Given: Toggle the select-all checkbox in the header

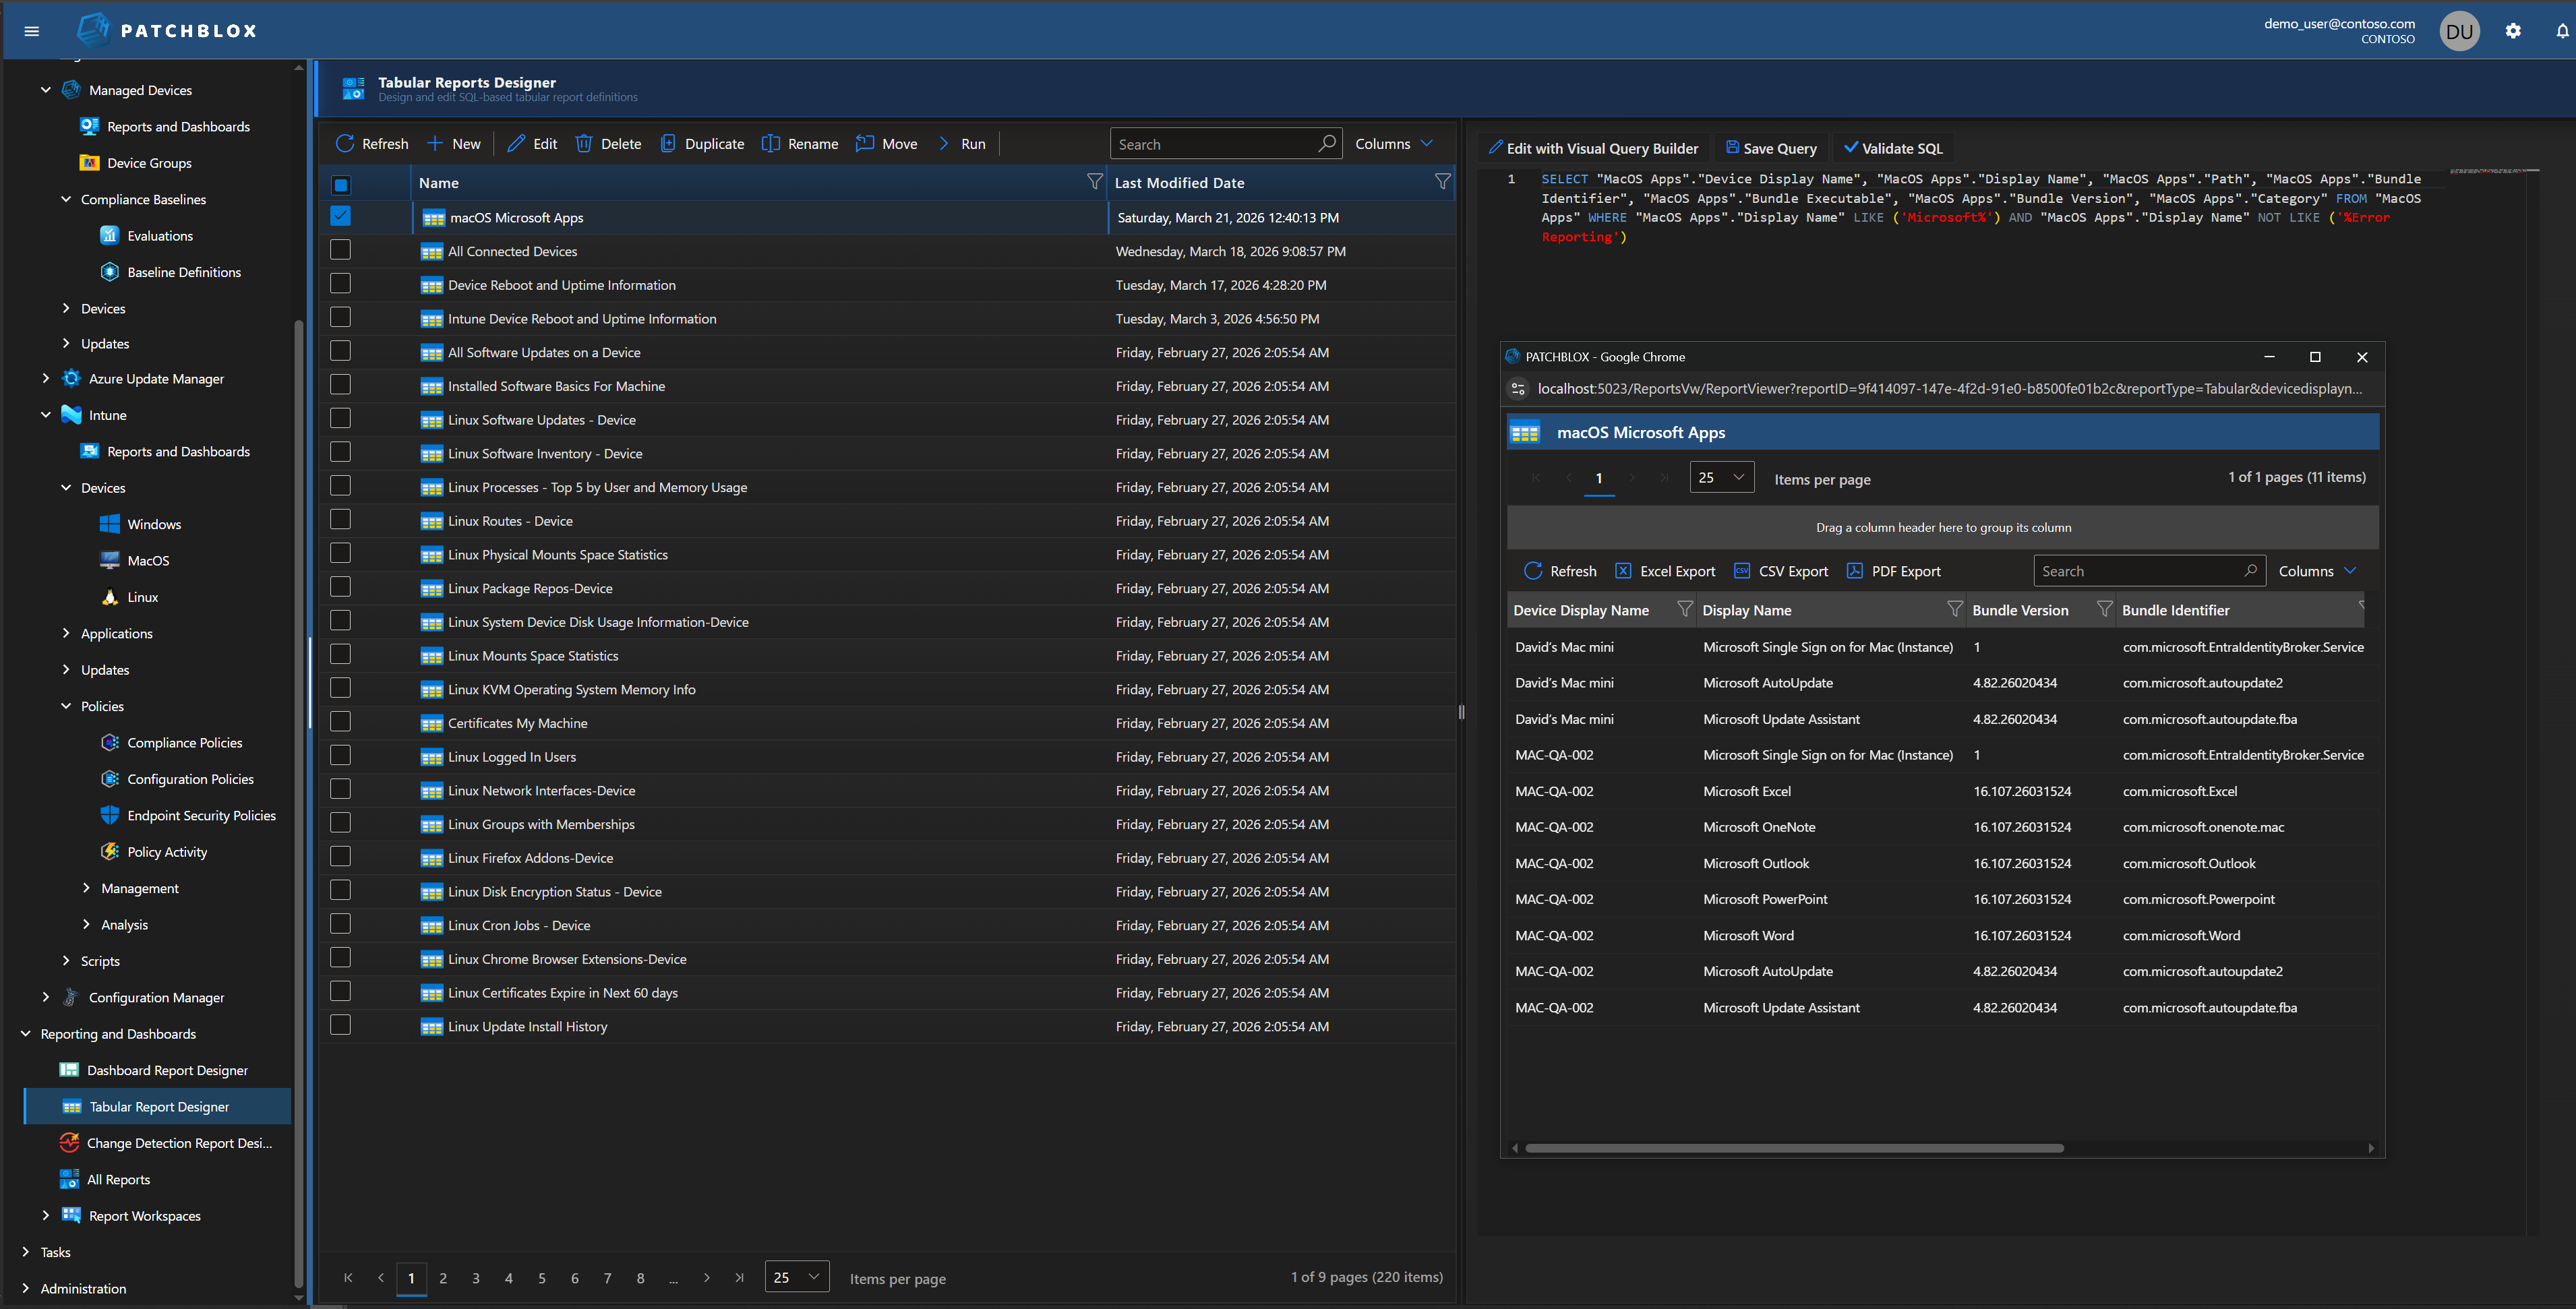Looking at the screenshot, I should click(341, 184).
